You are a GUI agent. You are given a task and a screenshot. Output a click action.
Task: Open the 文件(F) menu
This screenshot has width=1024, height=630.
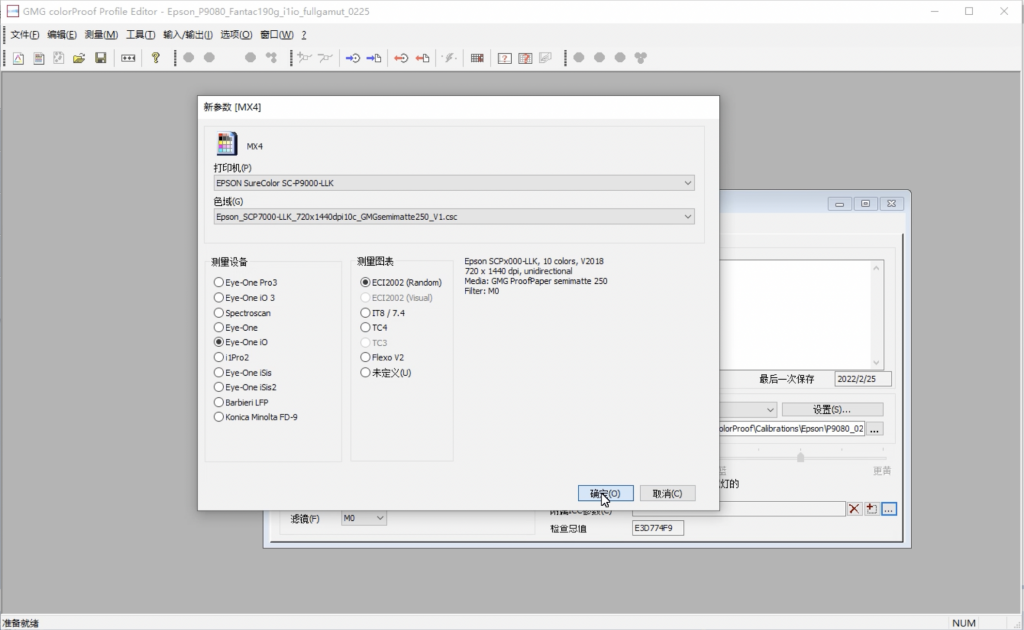(x=25, y=35)
